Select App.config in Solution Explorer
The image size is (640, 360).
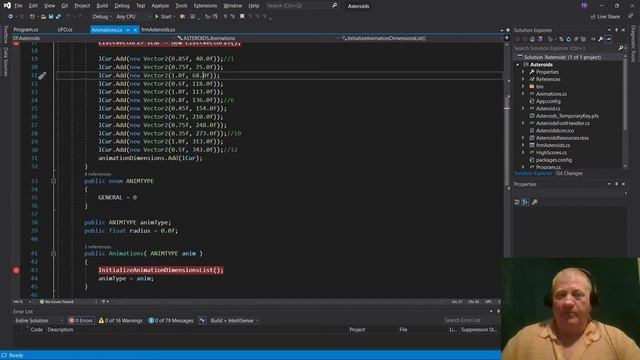click(548, 101)
